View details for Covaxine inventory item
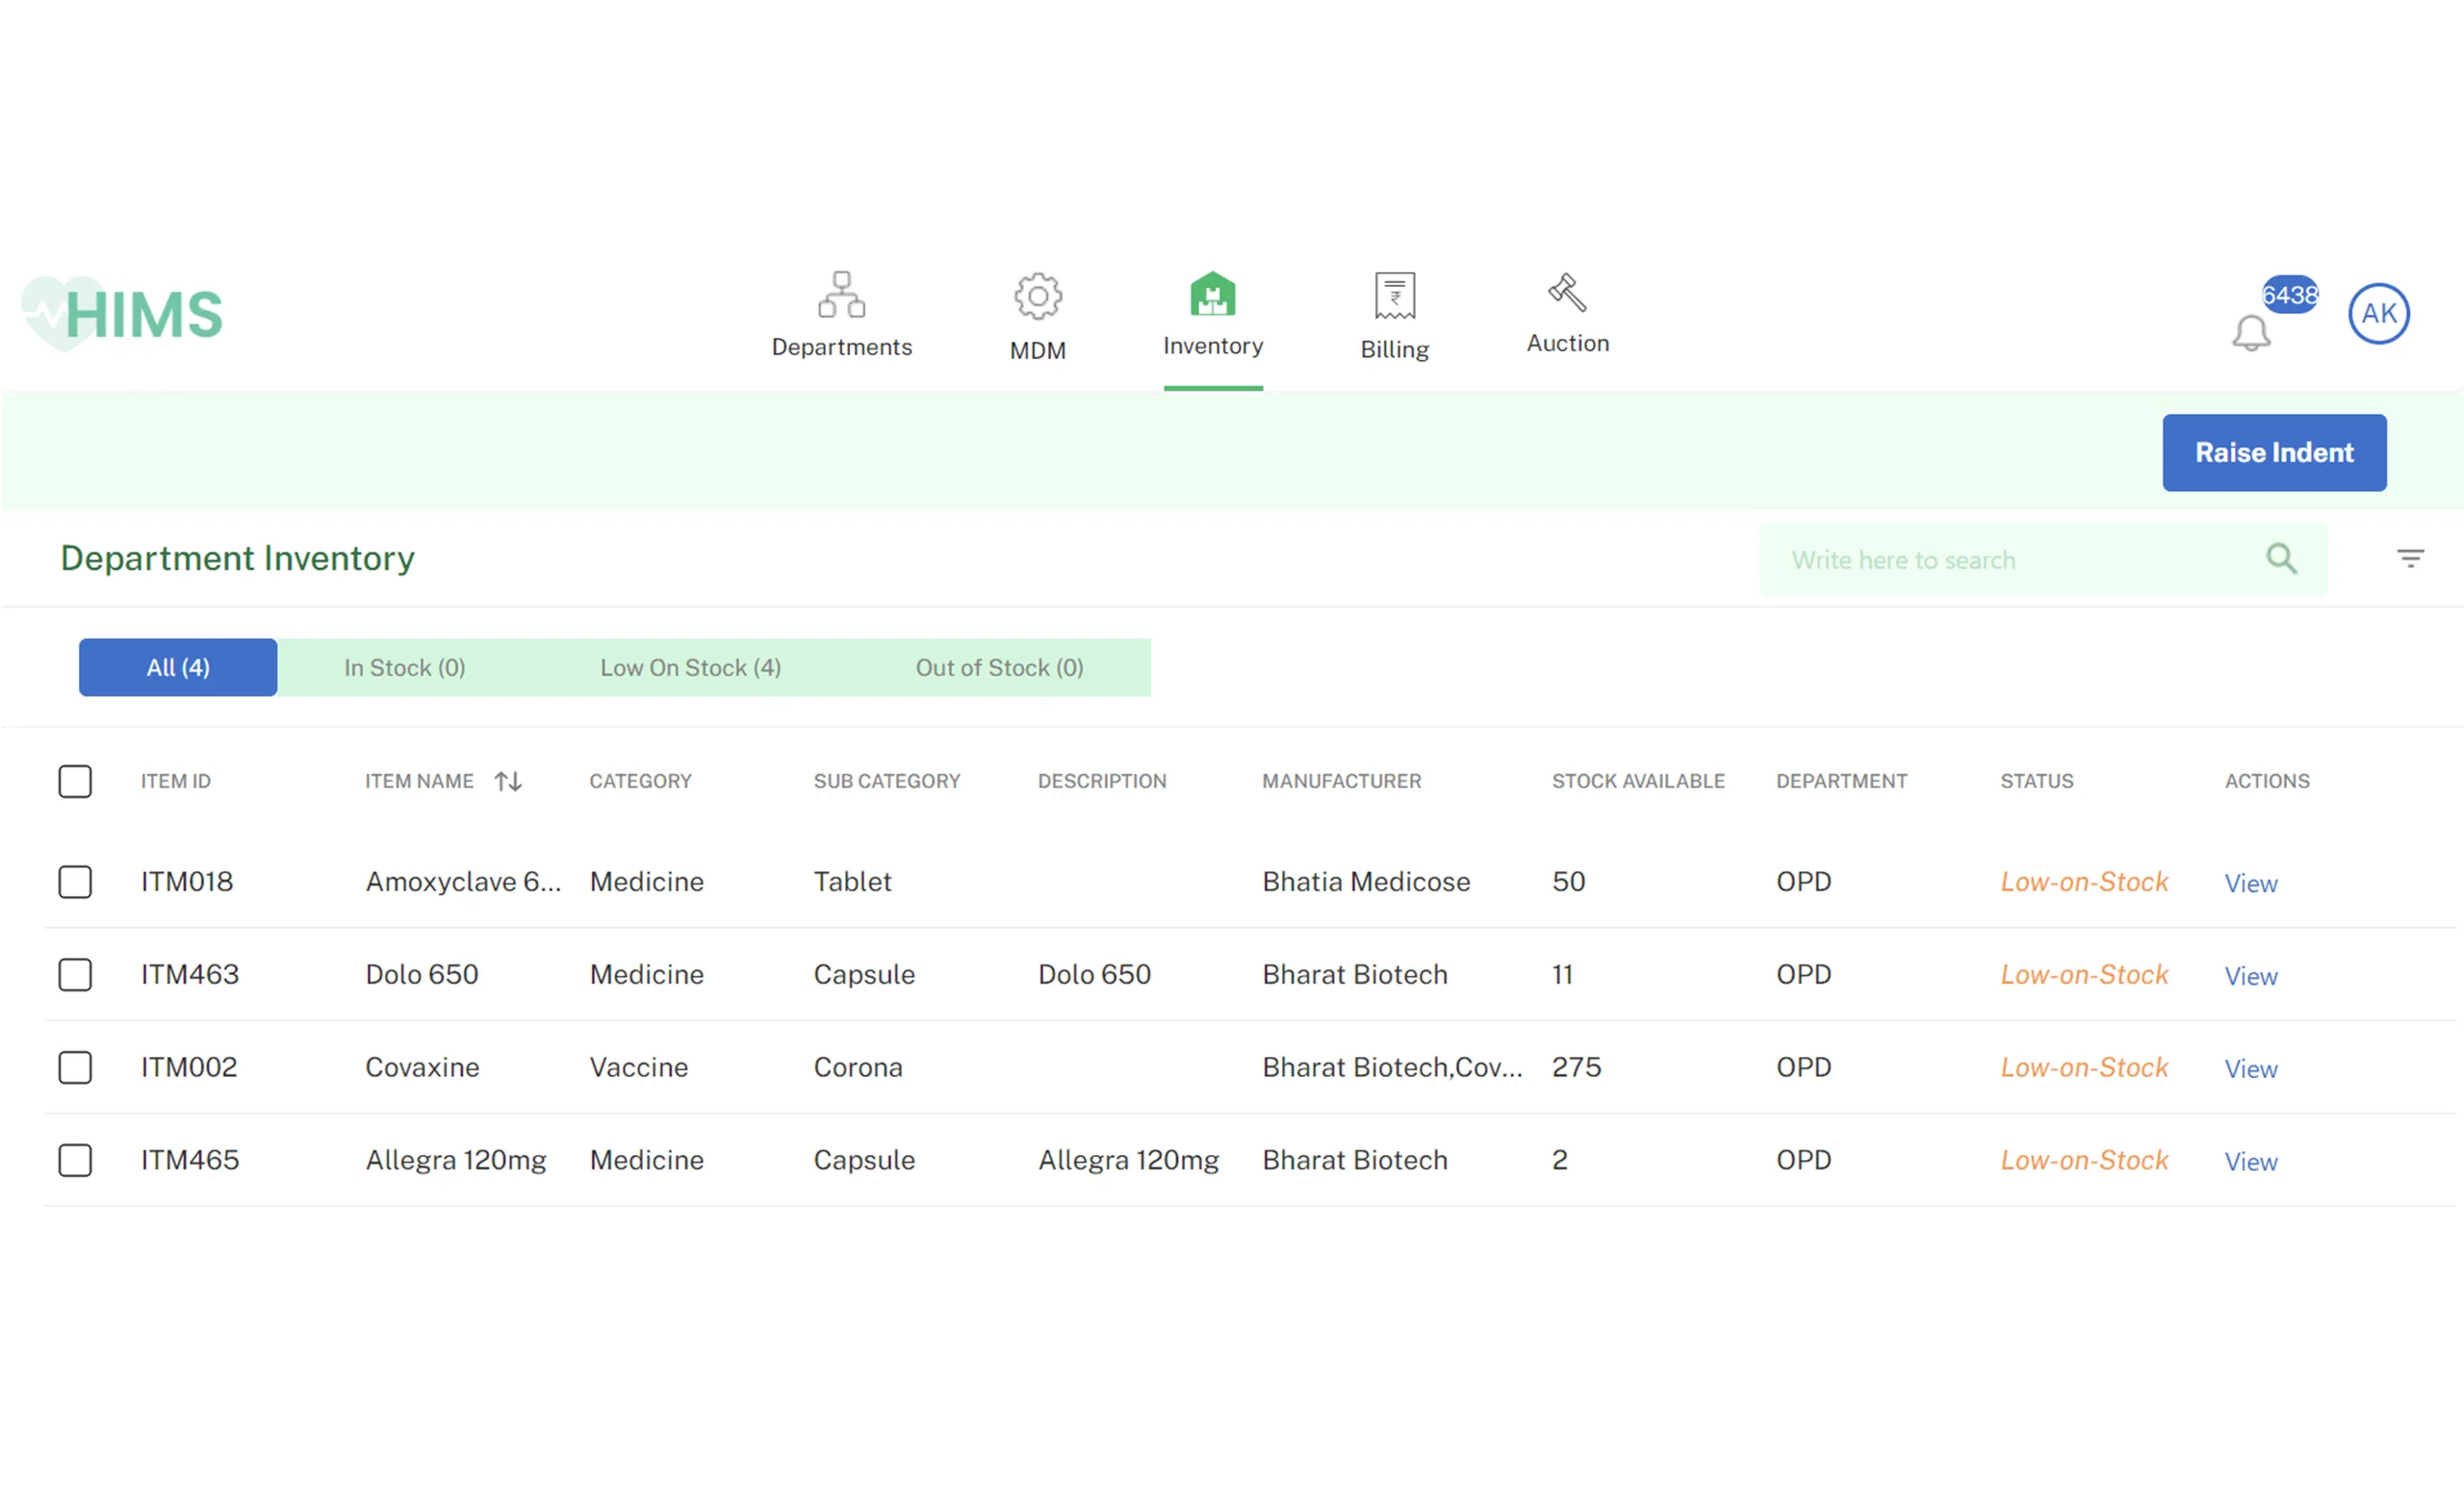Screen dimensions: 2464x1489 click(2253, 1066)
